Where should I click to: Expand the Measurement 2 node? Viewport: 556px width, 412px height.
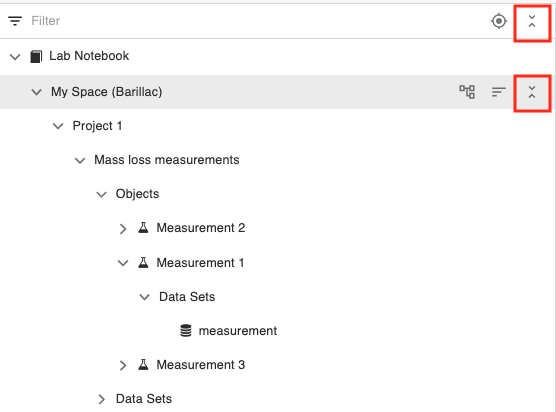(123, 229)
